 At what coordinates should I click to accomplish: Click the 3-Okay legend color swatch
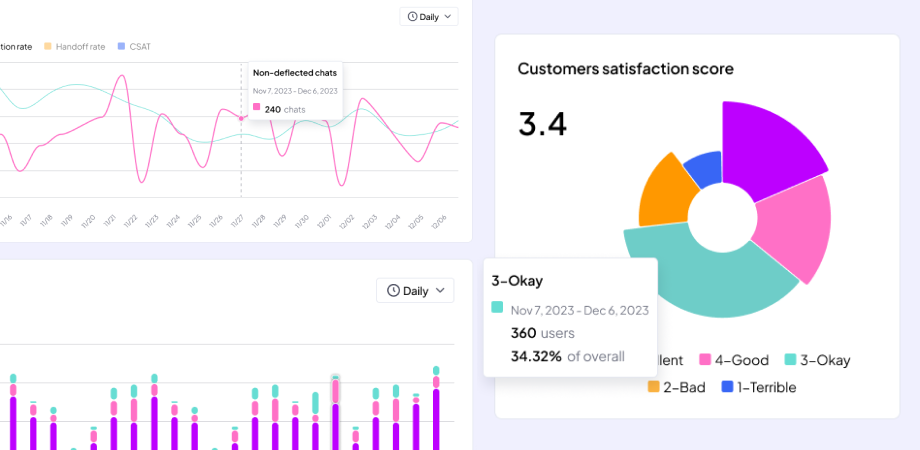click(790, 360)
